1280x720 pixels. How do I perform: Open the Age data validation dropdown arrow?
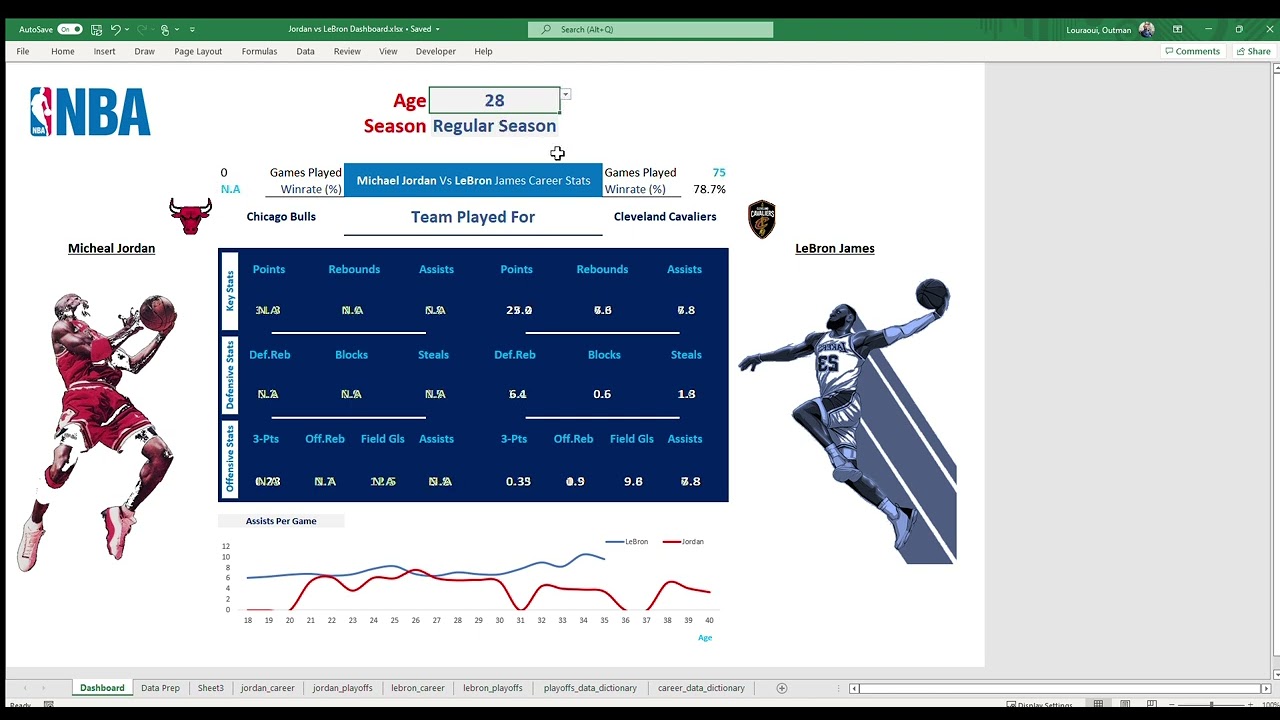tap(565, 94)
